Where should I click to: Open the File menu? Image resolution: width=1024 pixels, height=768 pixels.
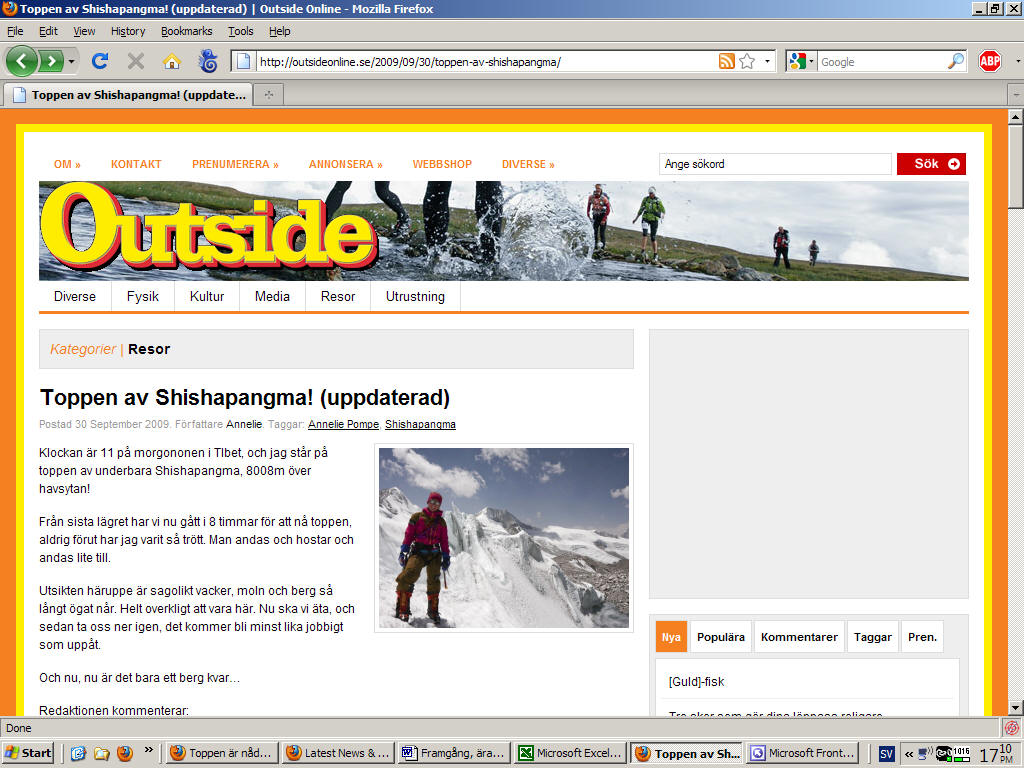point(15,31)
